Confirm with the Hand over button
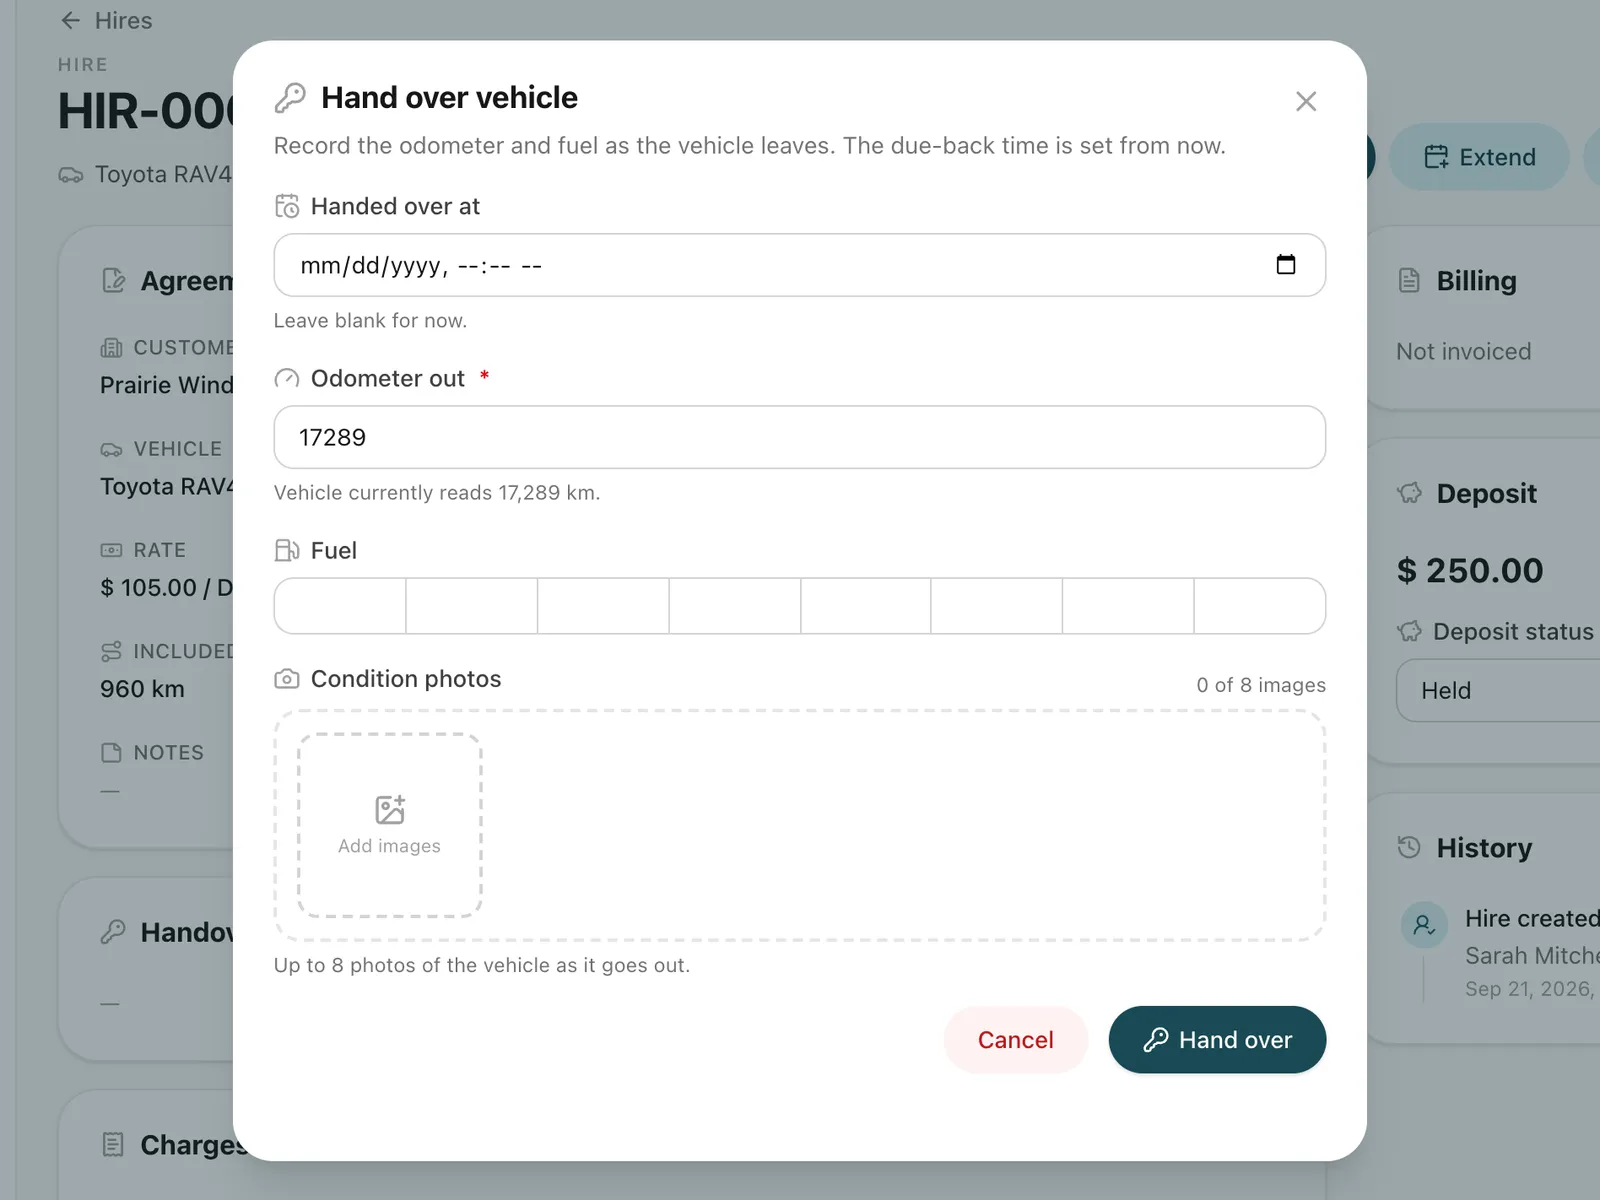 tap(1217, 1040)
